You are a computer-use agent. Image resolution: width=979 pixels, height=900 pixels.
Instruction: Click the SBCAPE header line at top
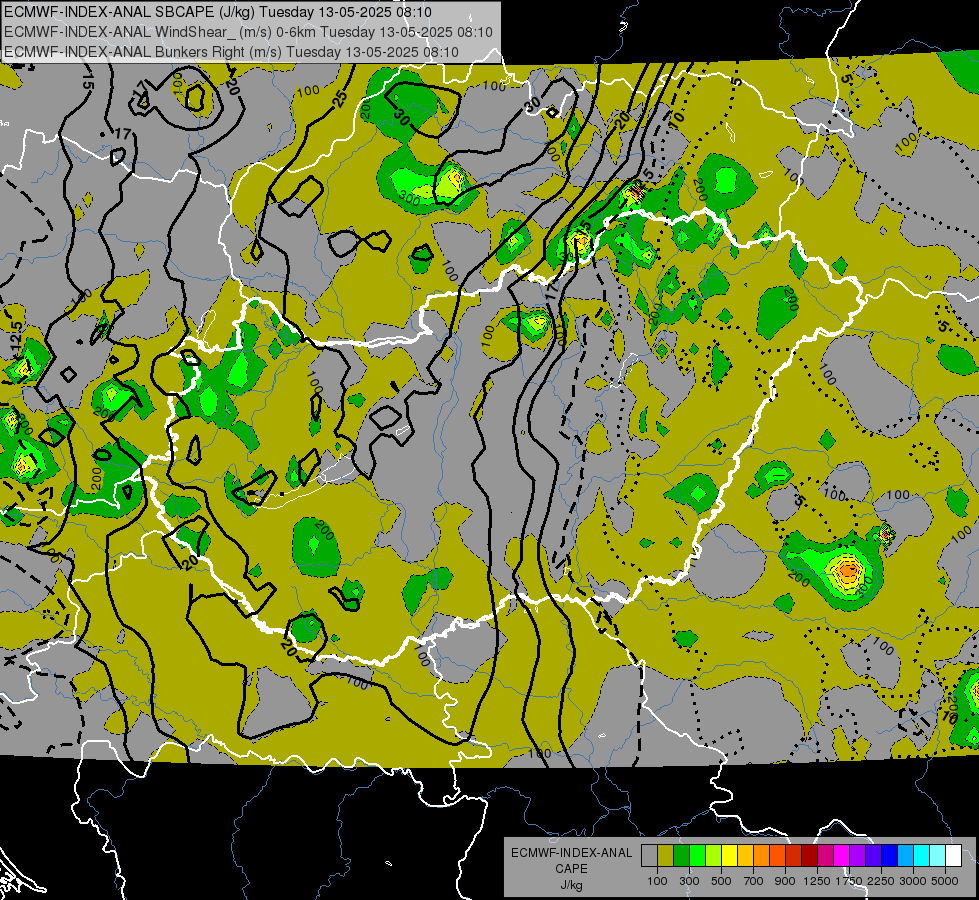(x=217, y=12)
